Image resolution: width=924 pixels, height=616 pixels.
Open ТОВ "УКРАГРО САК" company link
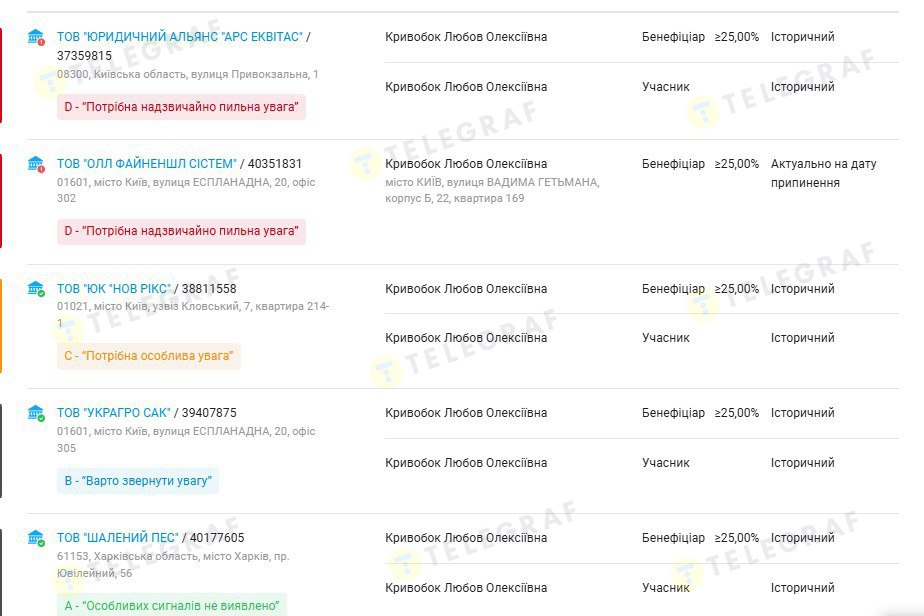(114, 413)
